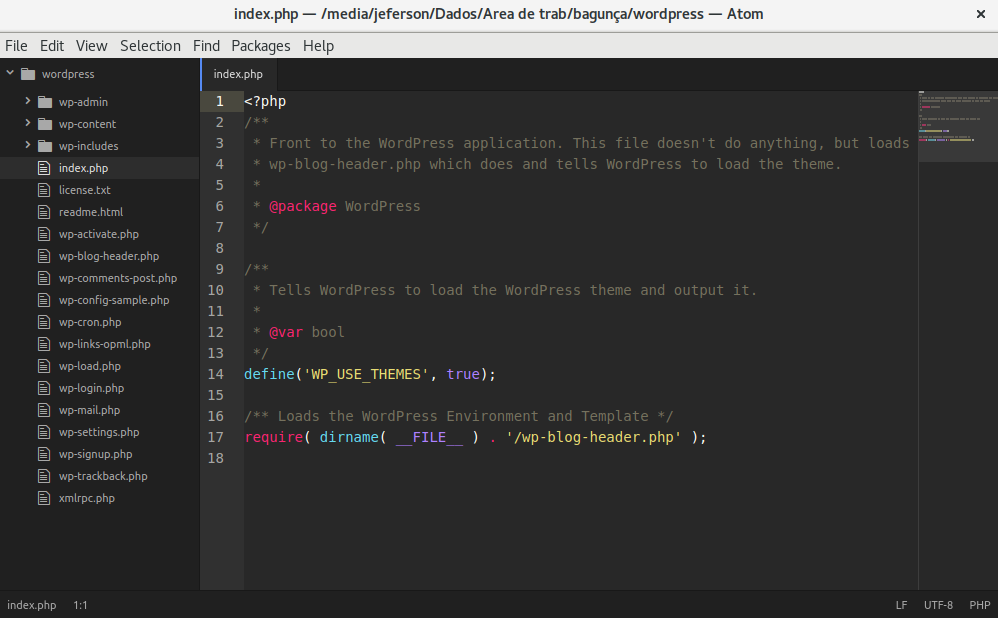Click the wordpress root folder icon
Image resolution: width=998 pixels, height=618 pixels.
pos(30,73)
